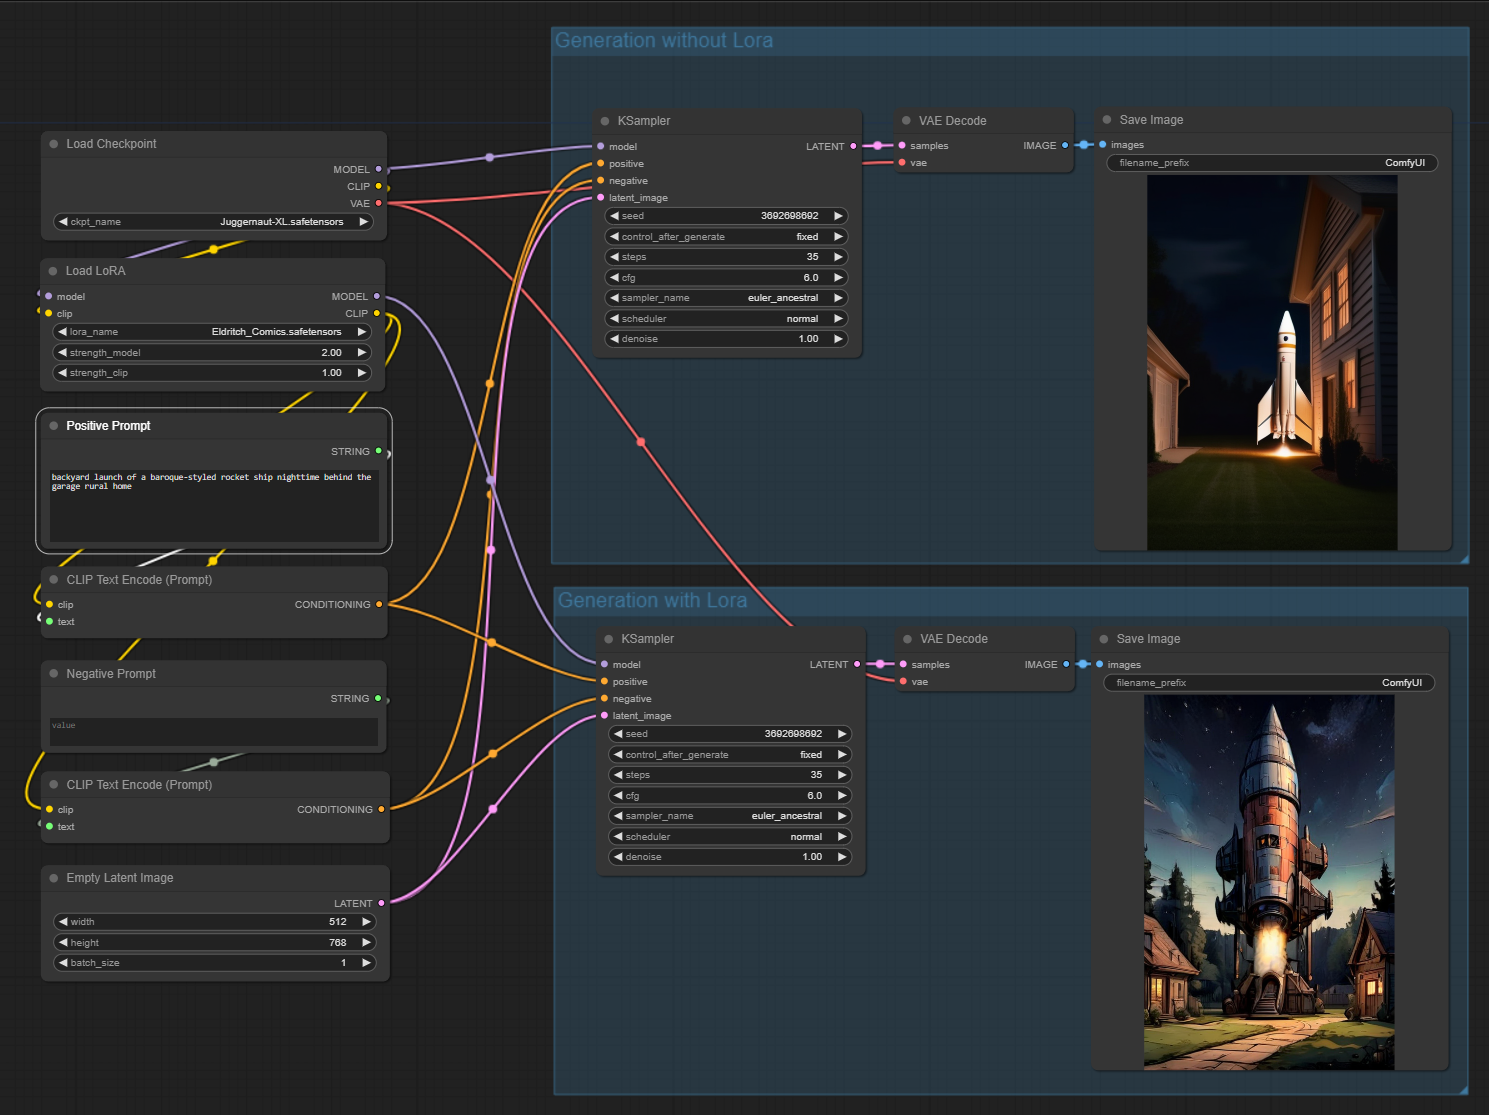Click the strength_model value 2.00
The width and height of the screenshot is (1489, 1115).
tap(331, 353)
